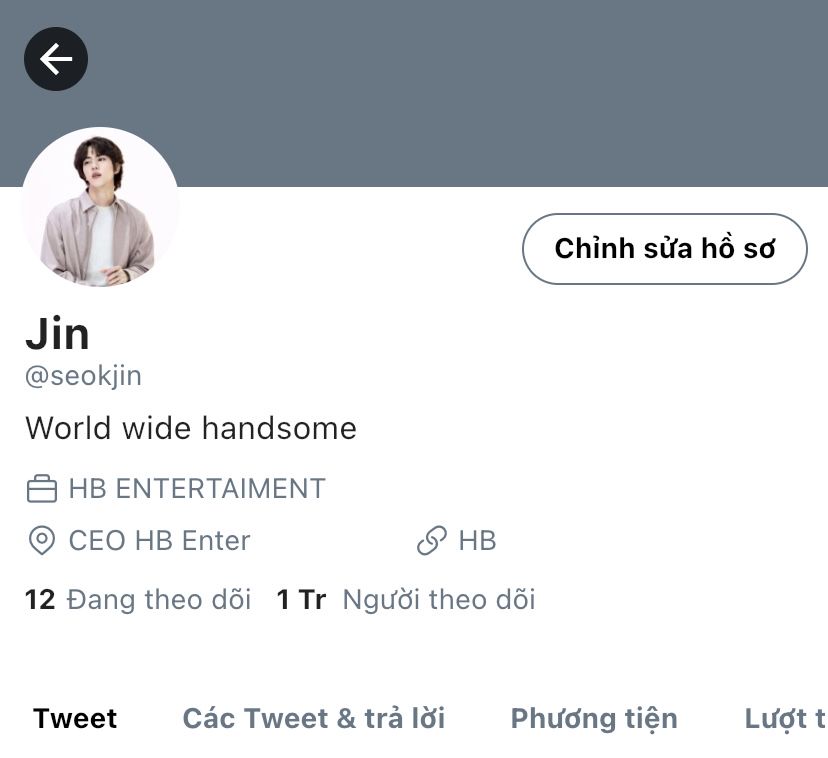The image size is (828, 758).
Task: Click the 1 Tr follower count number
Action: pyautogui.click(x=301, y=600)
